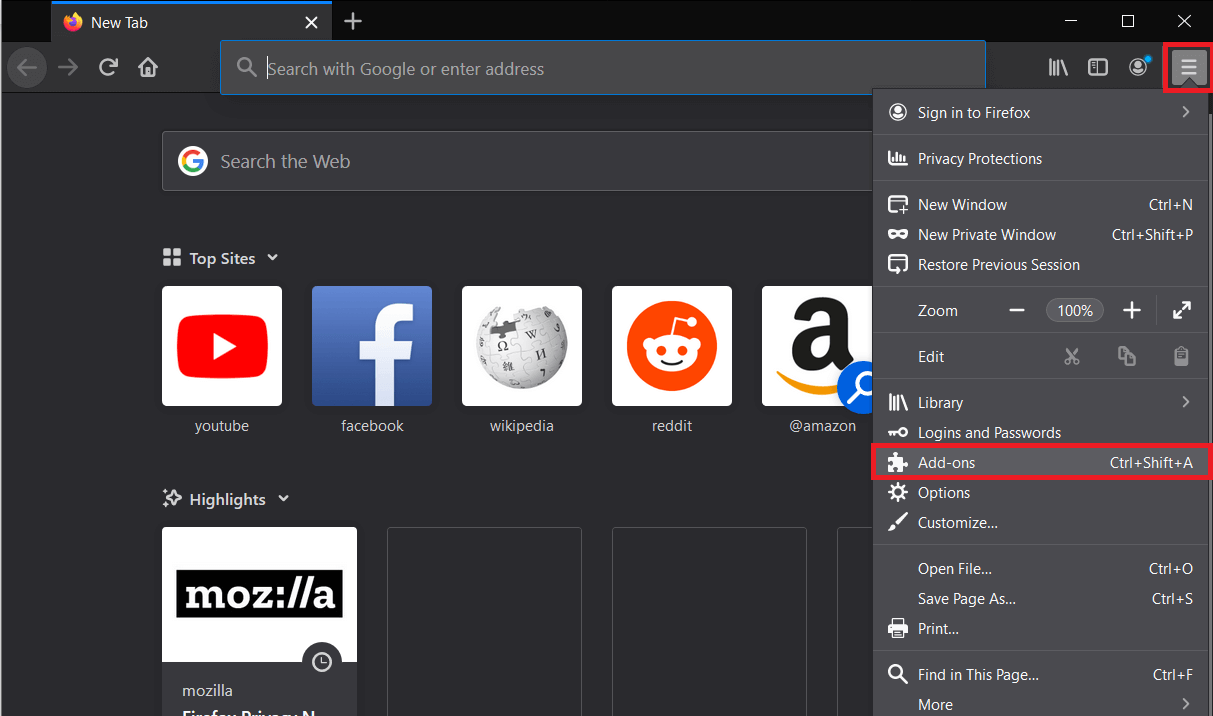Reset zoom by clicking 100% label

coord(1075,311)
